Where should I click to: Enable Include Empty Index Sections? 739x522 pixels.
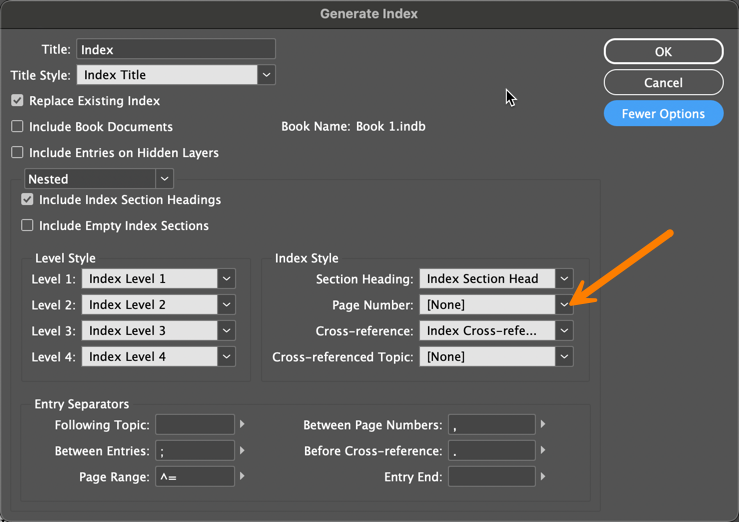(27, 226)
